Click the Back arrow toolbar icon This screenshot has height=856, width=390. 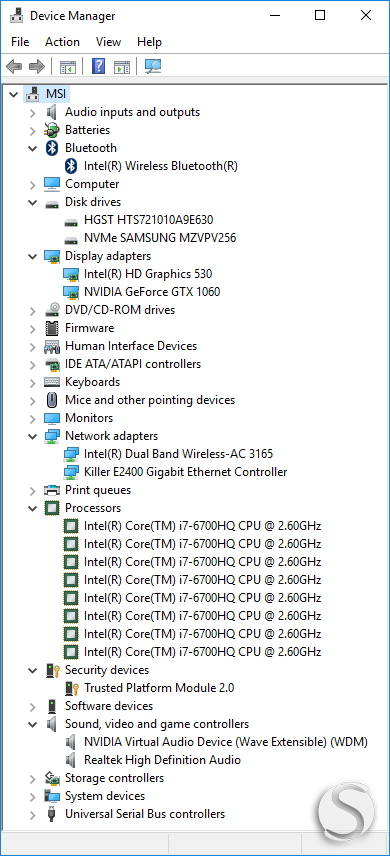(14, 67)
